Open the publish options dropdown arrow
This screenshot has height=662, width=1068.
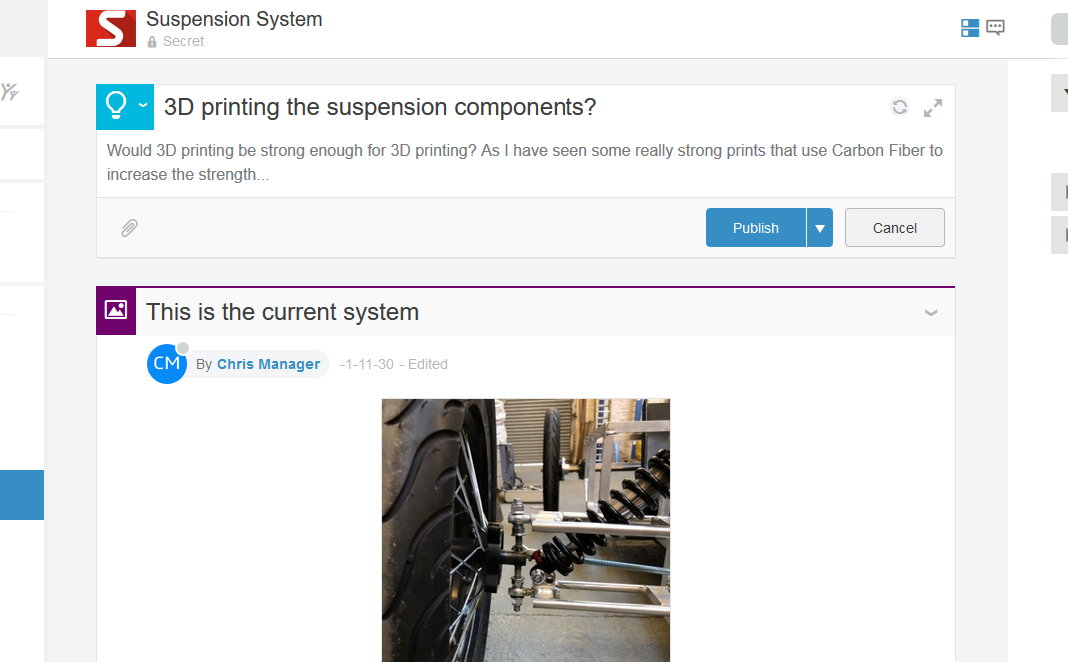[x=820, y=228]
